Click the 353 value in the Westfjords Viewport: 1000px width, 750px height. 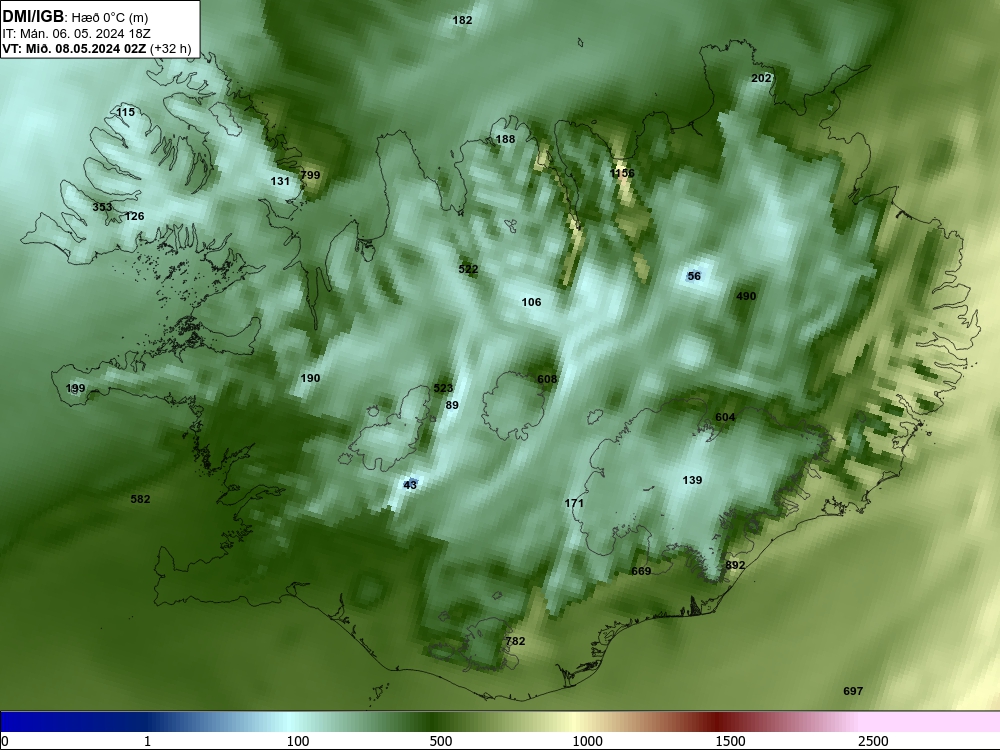(x=102, y=207)
